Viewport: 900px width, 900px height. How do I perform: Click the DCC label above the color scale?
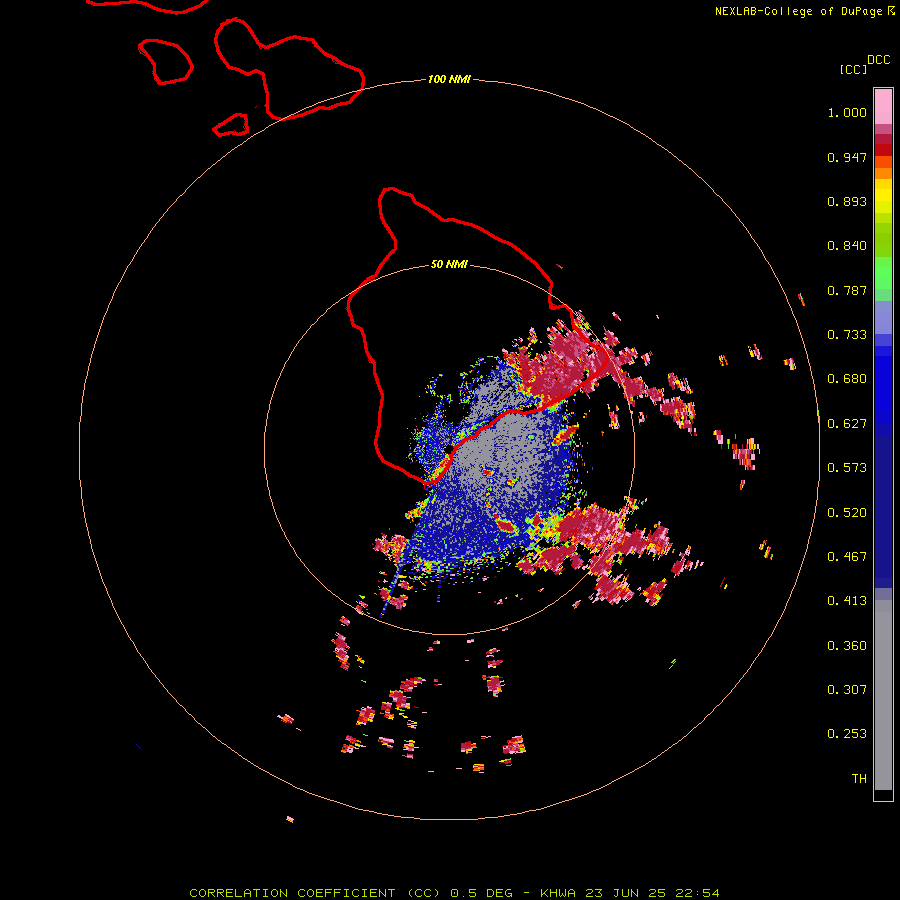[x=878, y=60]
